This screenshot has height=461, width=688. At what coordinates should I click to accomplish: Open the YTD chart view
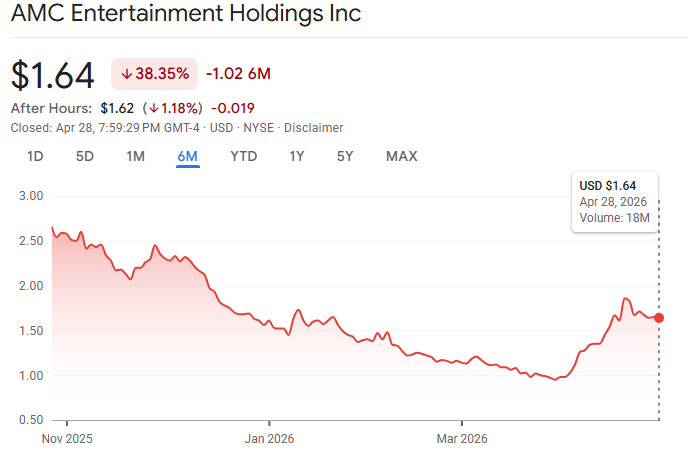244,157
